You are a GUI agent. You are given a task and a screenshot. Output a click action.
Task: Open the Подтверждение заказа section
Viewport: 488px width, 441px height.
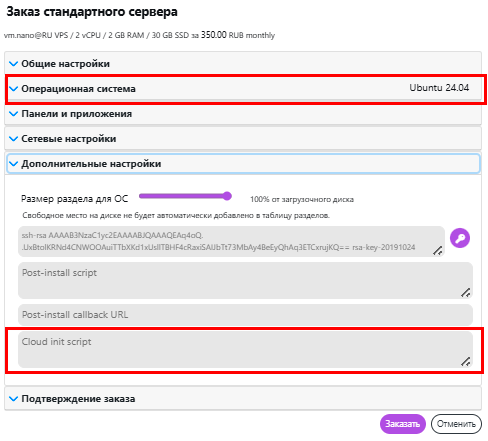coord(243,399)
